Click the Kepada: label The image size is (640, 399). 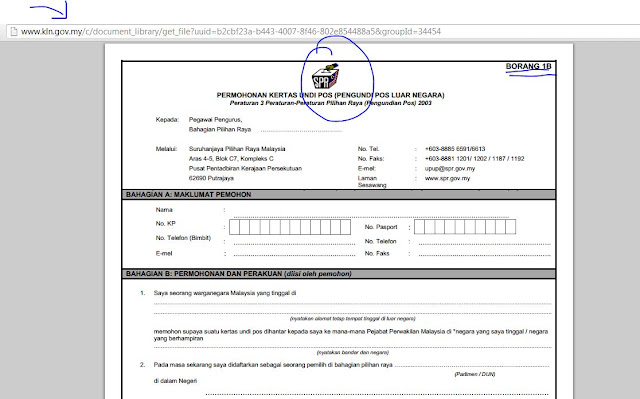coord(167,120)
